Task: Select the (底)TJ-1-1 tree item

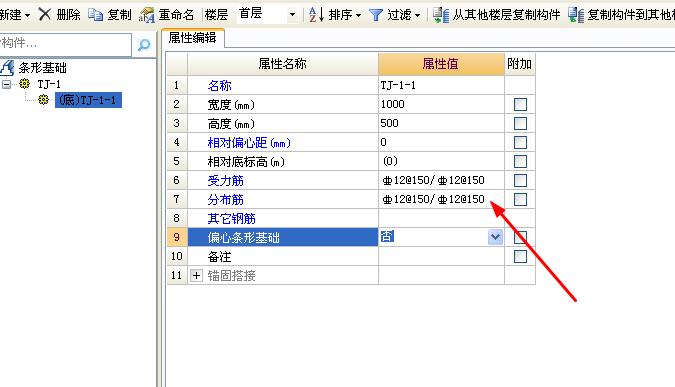Action: (88, 100)
